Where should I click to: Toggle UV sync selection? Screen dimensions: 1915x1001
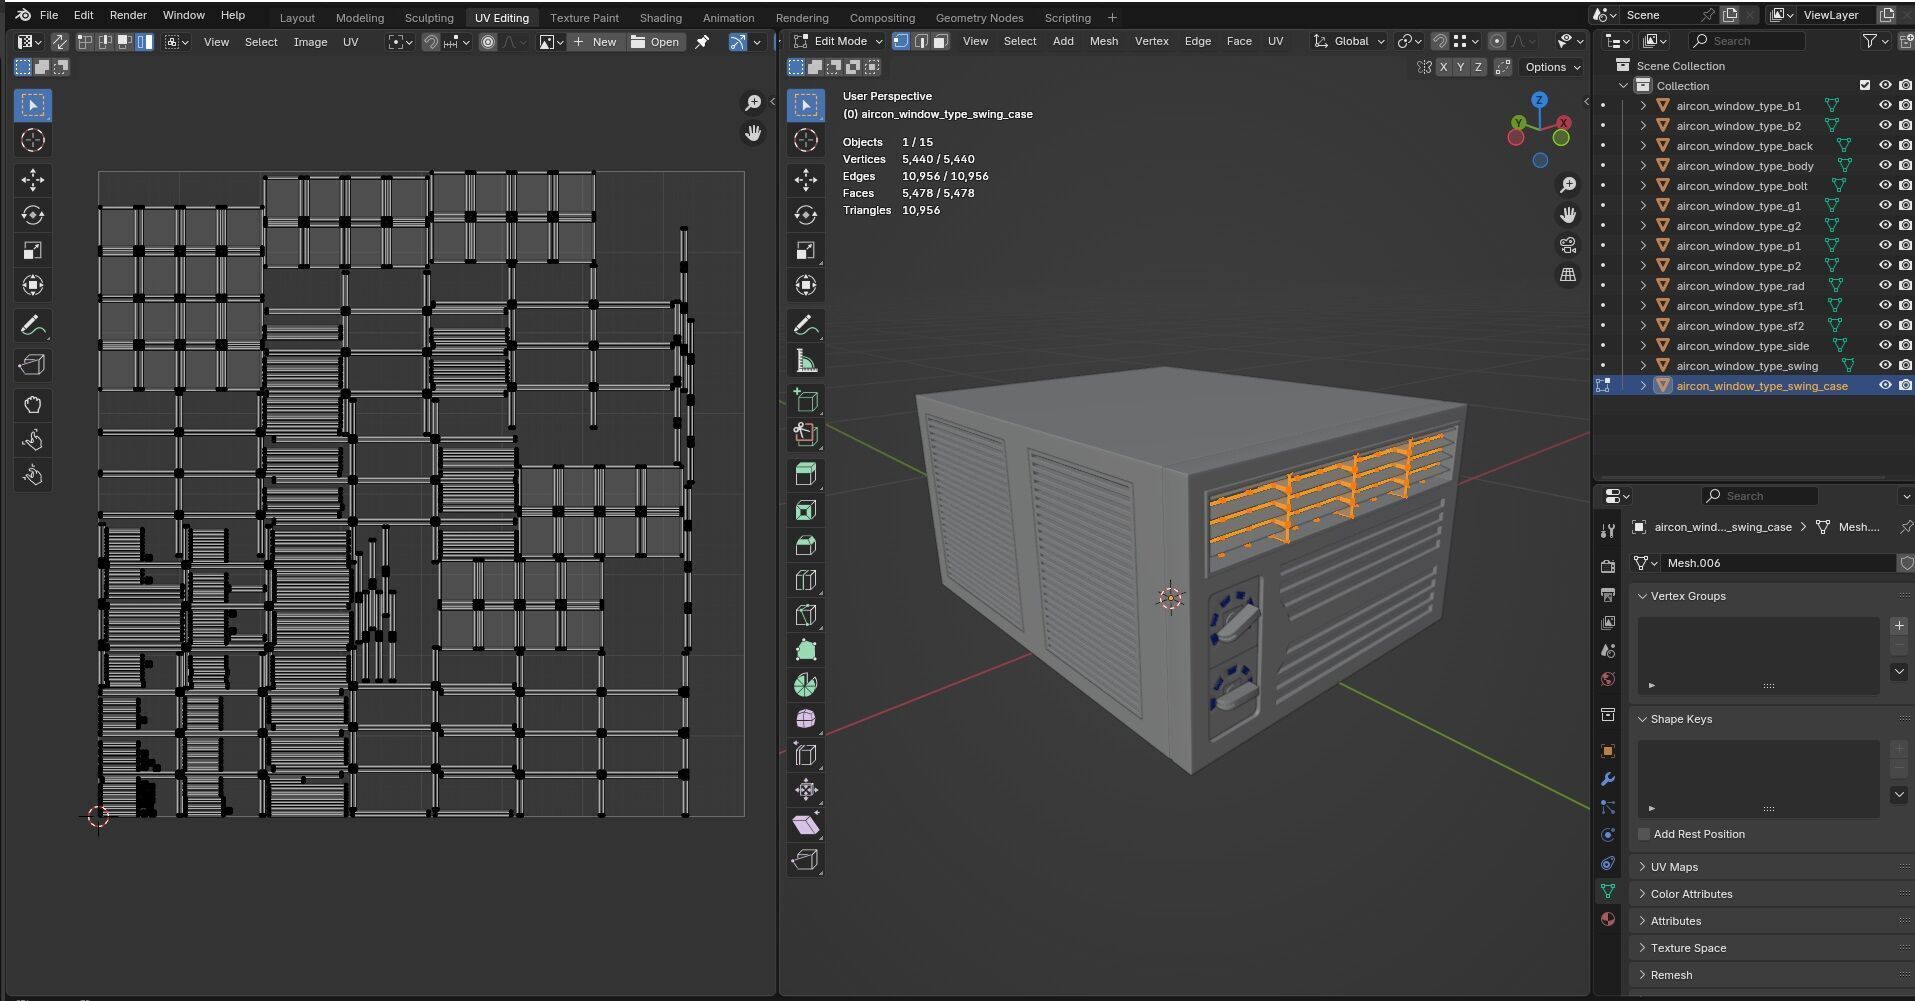[x=60, y=42]
